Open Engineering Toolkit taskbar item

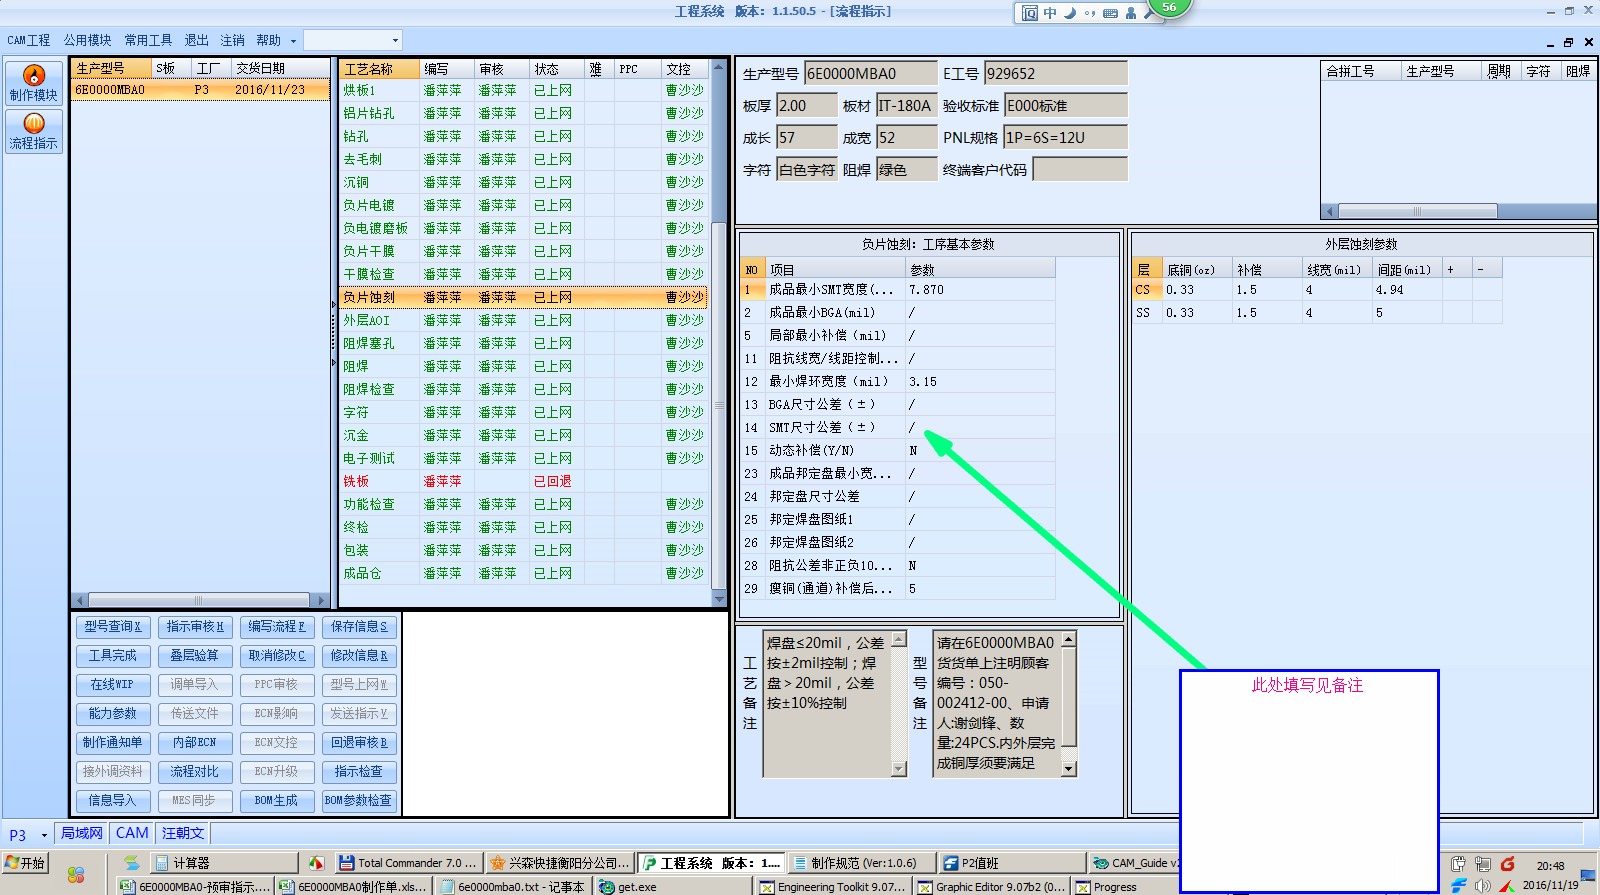click(x=834, y=886)
